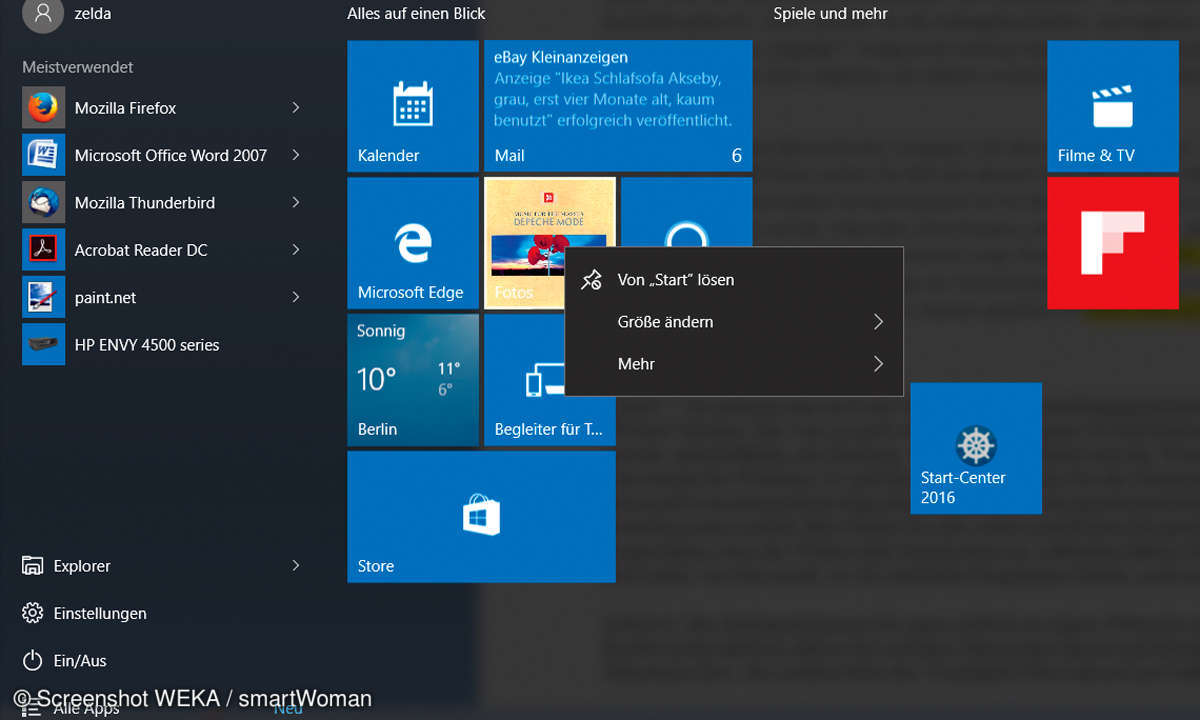1200x720 pixels.
Task: Open the Microsoft Edge tile
Action: click(413, 243)
